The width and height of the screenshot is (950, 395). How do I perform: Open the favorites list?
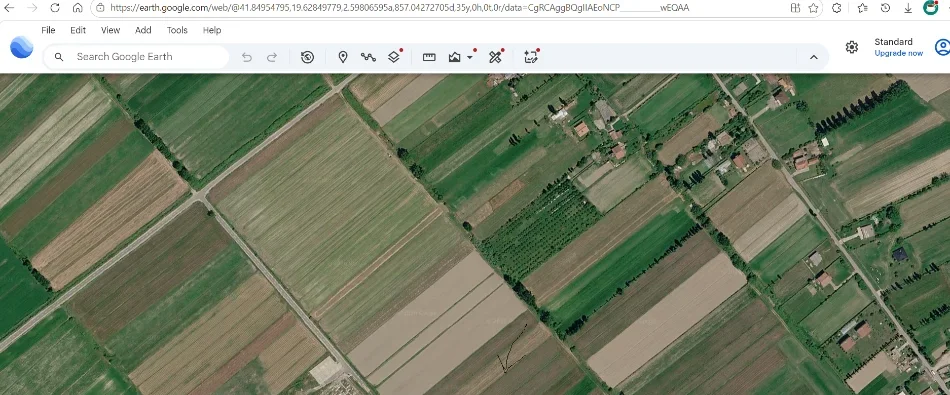[863, 8]
